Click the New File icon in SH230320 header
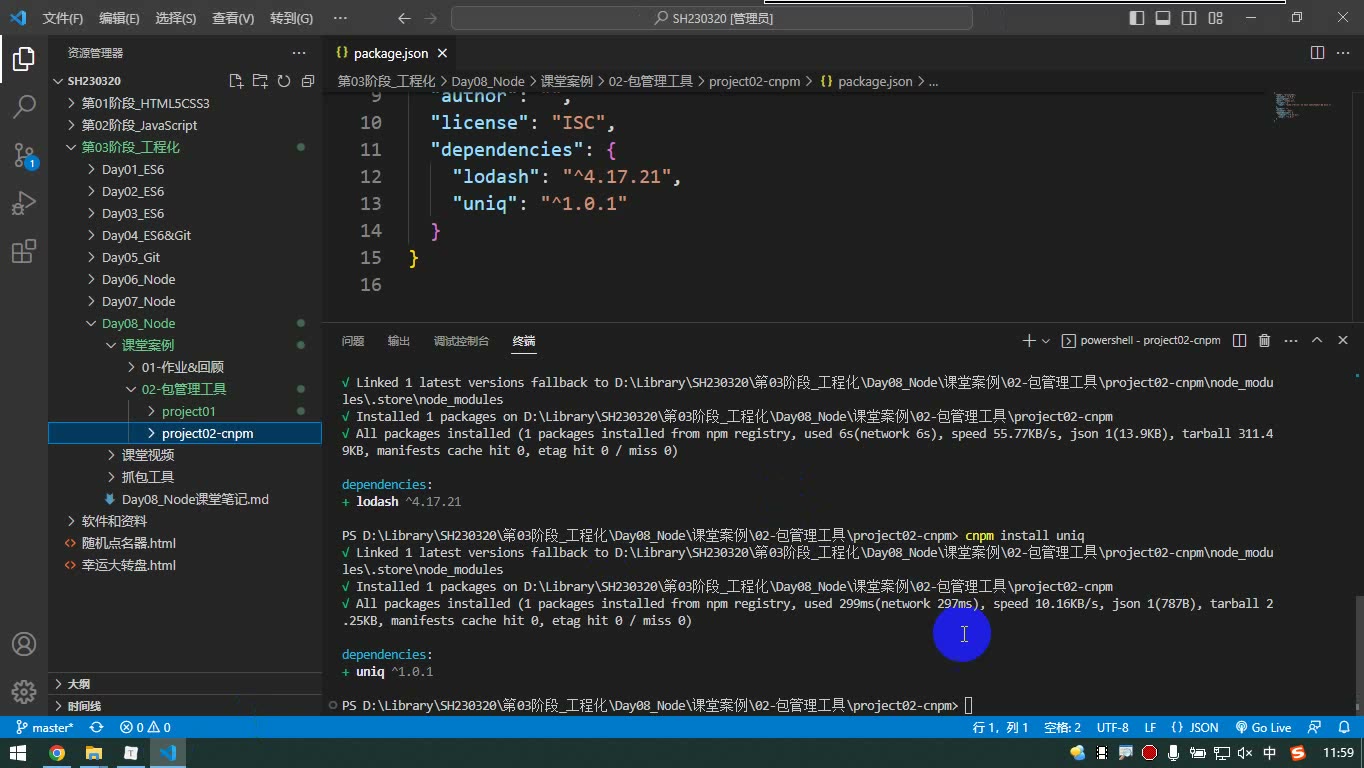This screenshot has width=1364, height=768. 236,81
